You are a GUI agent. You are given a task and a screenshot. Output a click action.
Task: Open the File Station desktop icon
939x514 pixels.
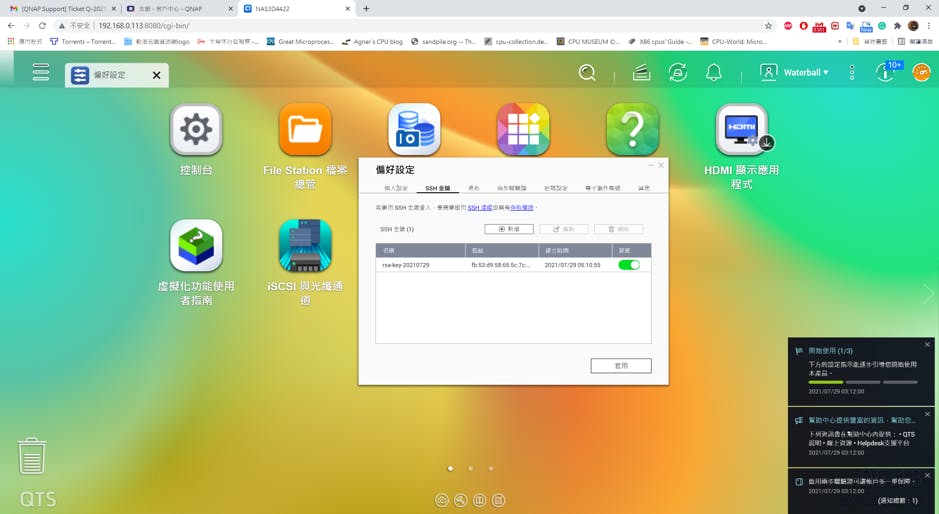pyautogui.click(x=305, y=130)
